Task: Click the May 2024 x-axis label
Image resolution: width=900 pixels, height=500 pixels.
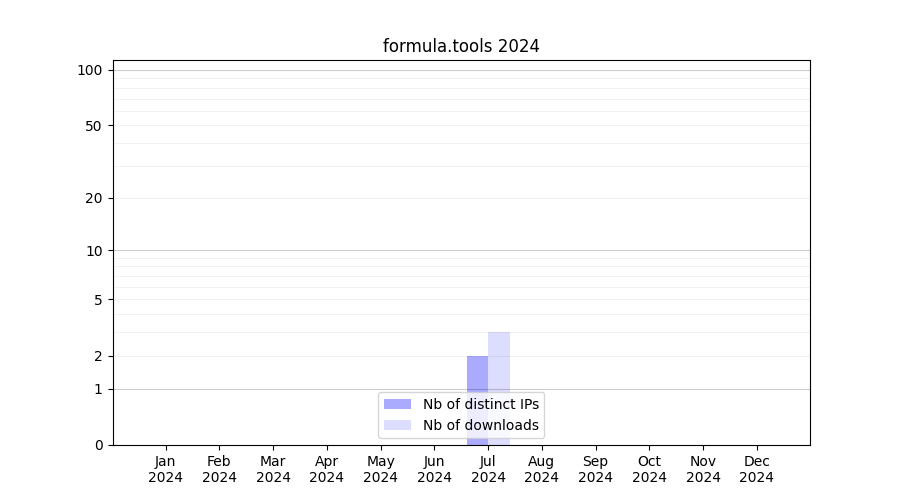Action: tap(380, 469)
